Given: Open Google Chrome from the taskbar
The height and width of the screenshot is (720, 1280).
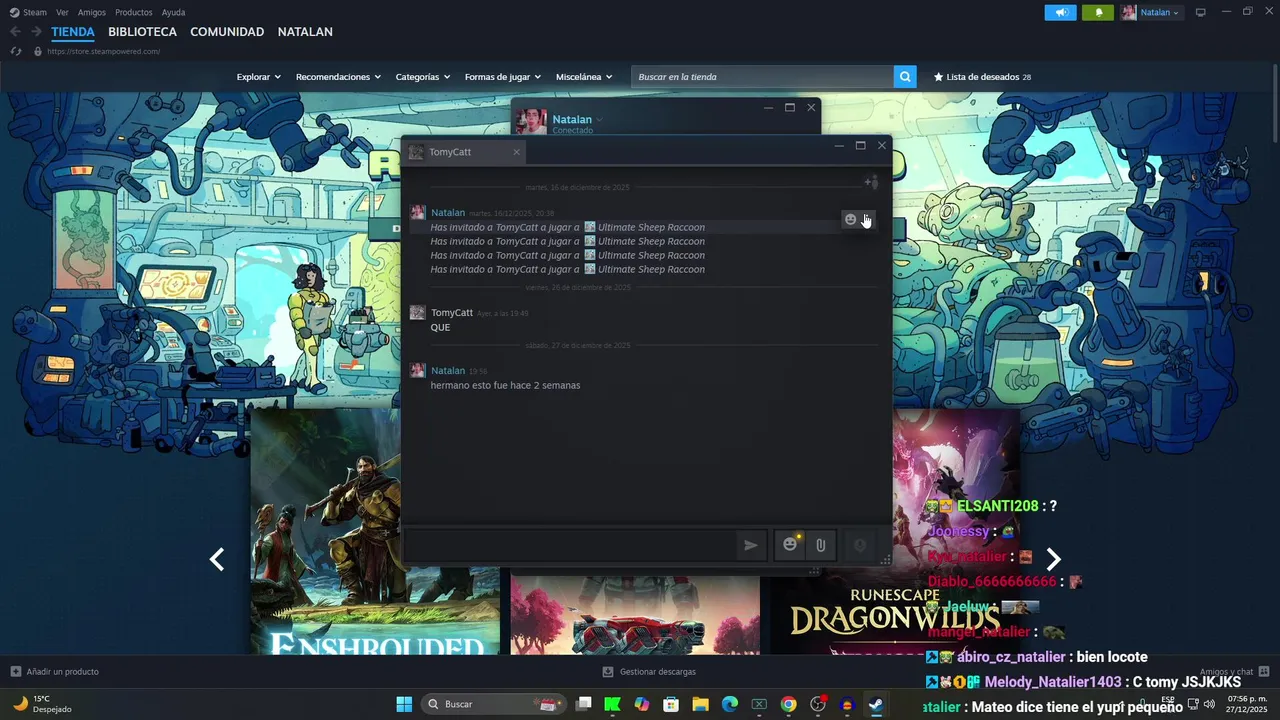Looking at the screenshot, I should pos(788,704).
